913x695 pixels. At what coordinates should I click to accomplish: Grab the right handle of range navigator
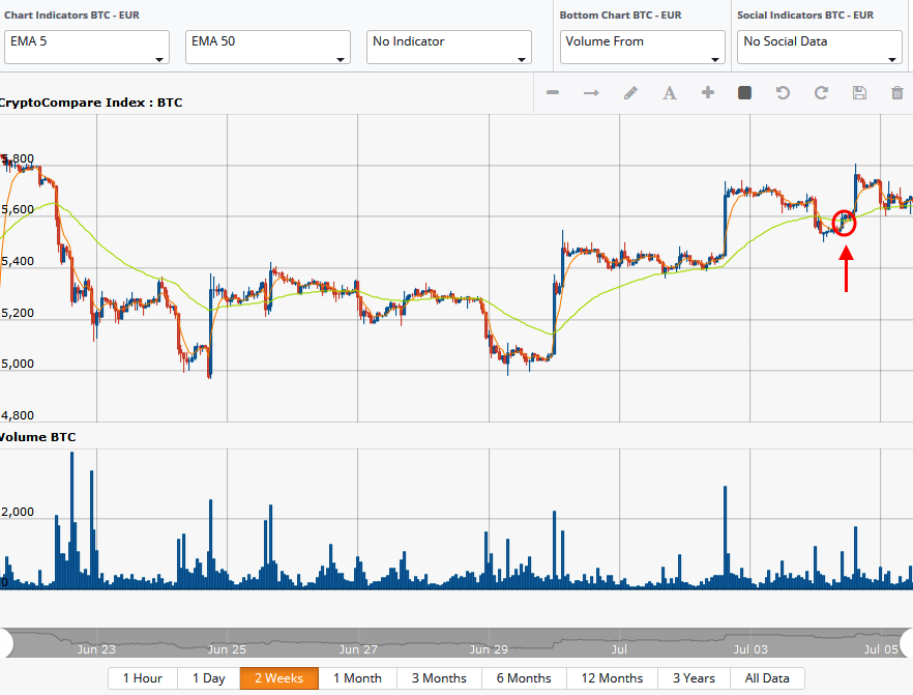(907, 643)
